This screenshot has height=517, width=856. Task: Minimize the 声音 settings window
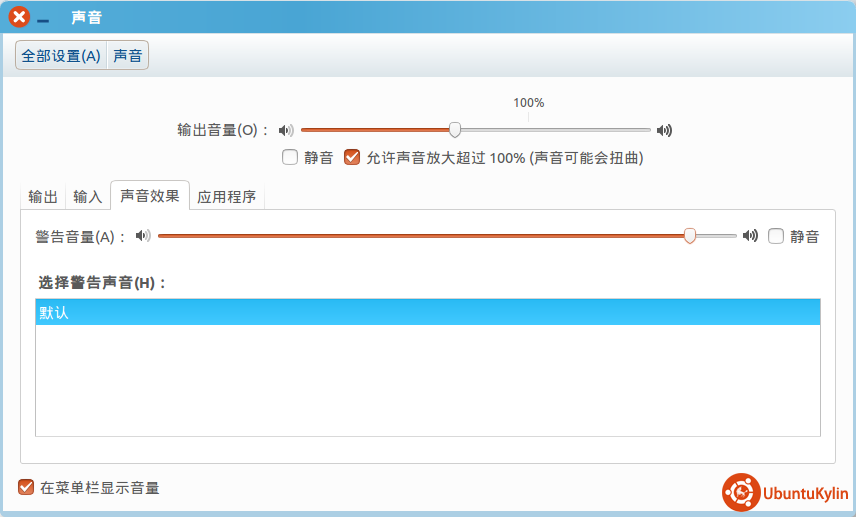click(43, 19)
